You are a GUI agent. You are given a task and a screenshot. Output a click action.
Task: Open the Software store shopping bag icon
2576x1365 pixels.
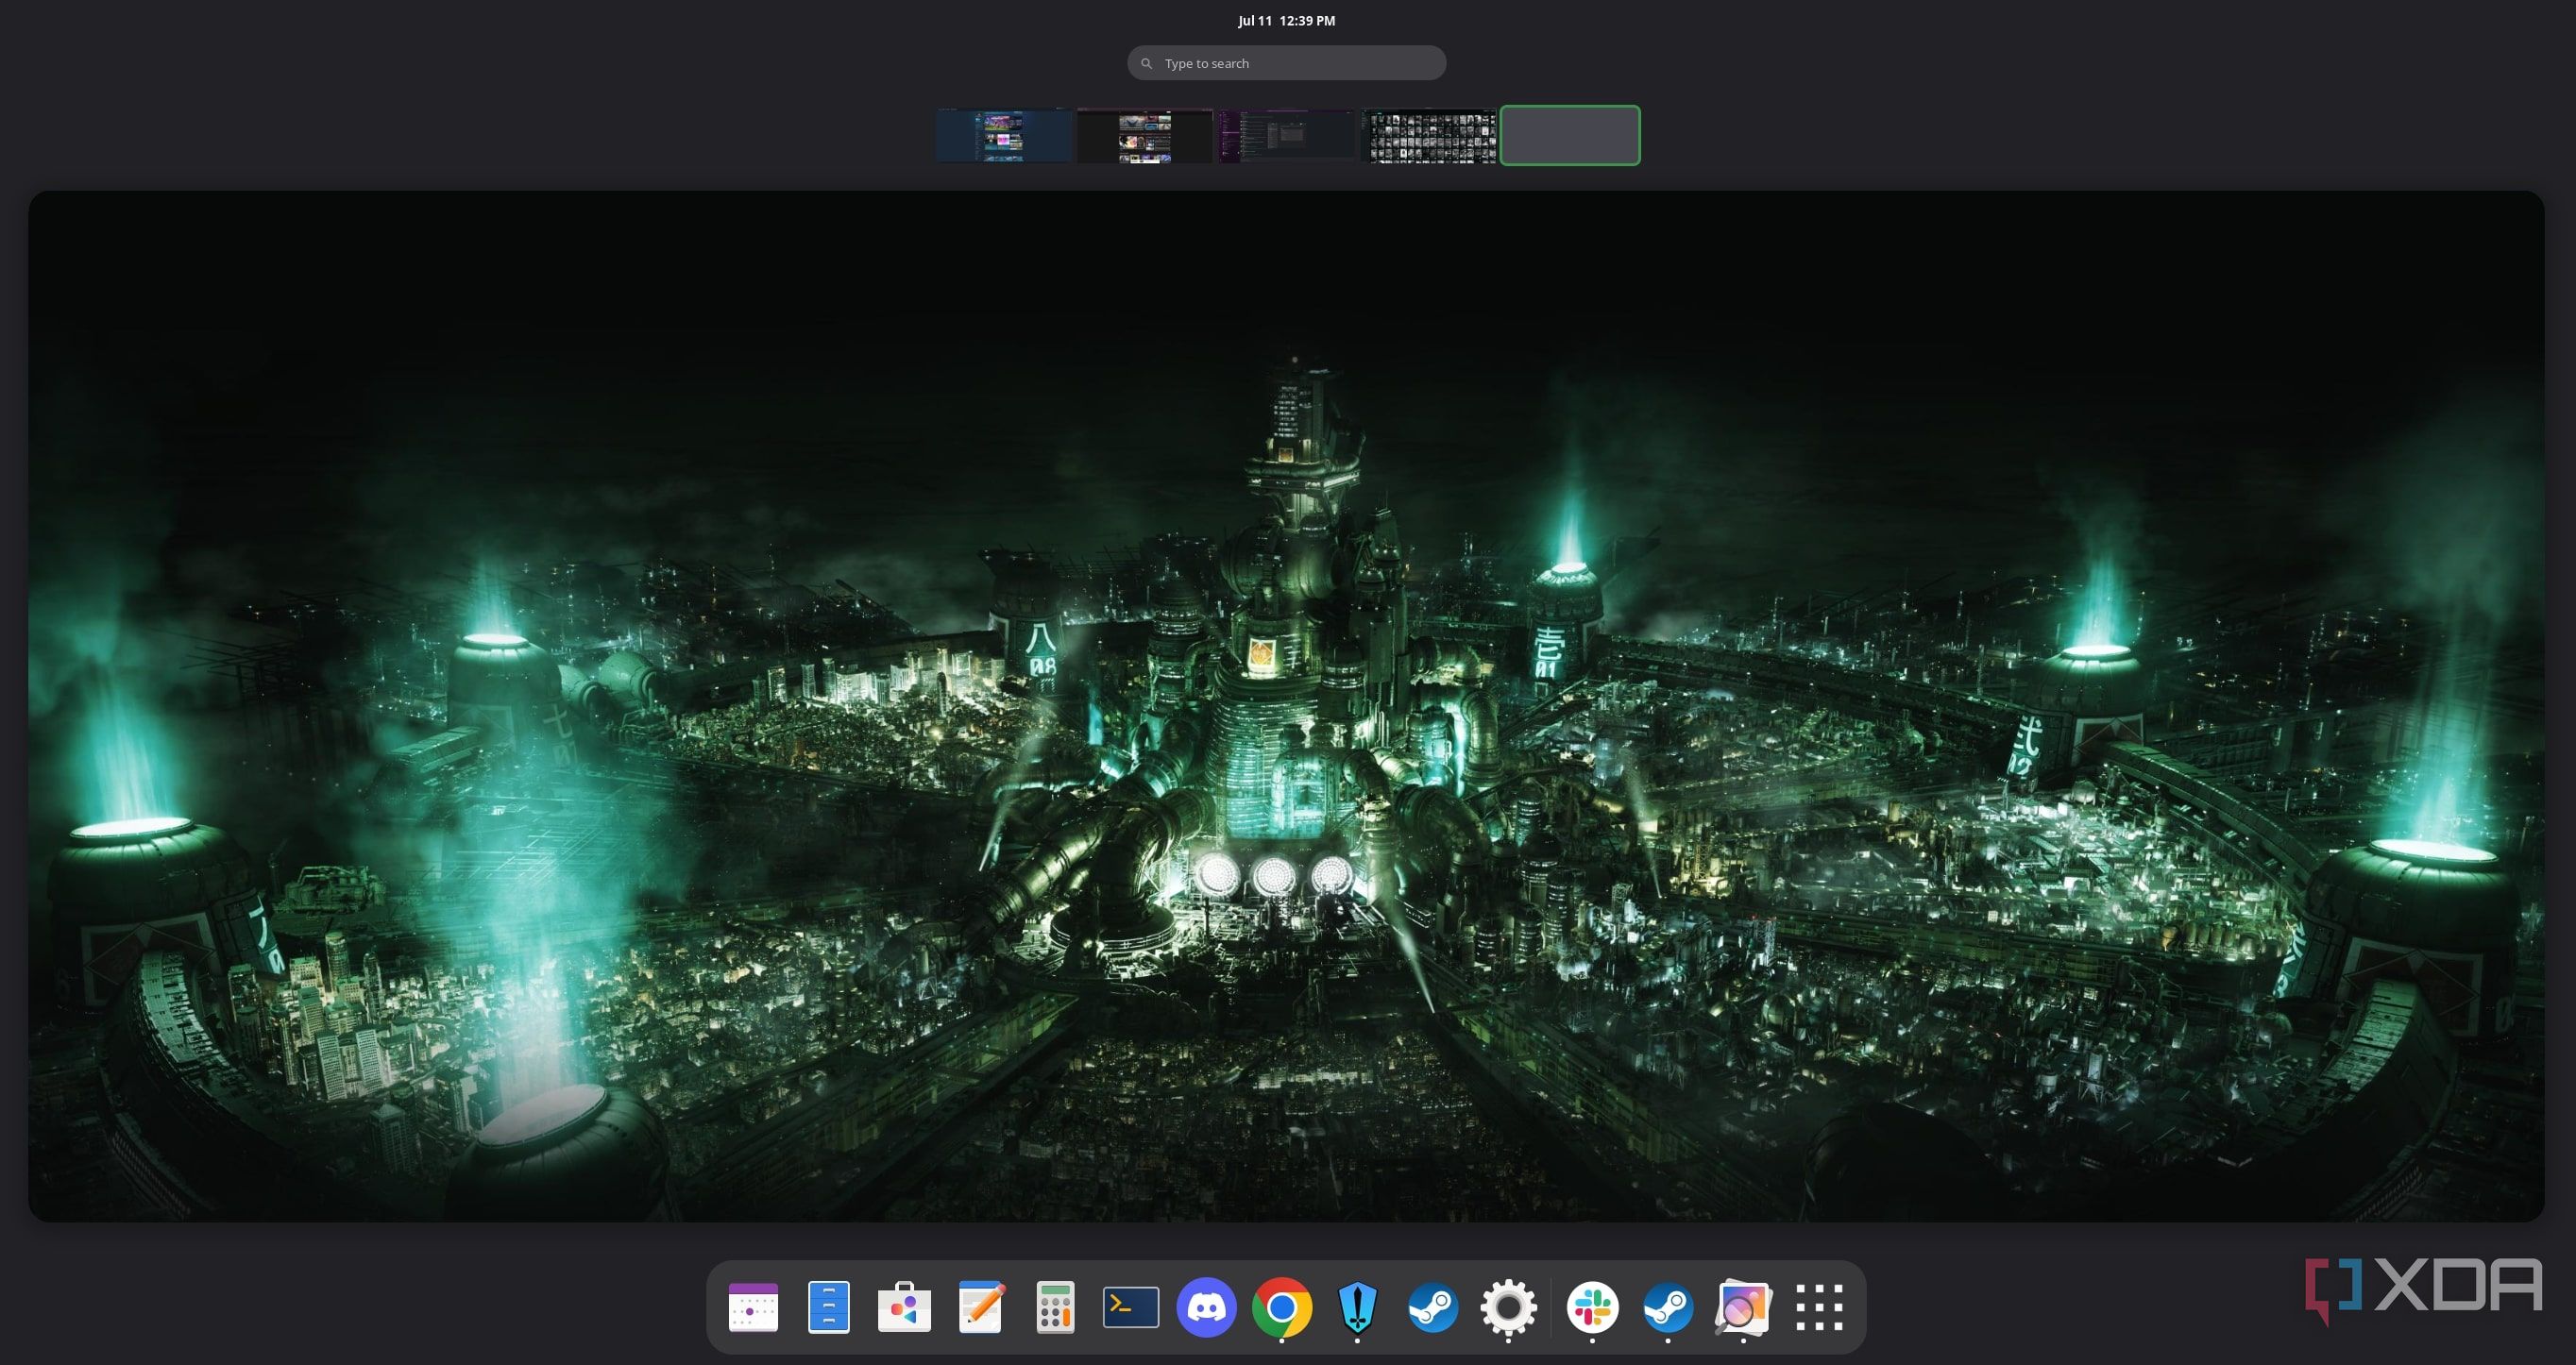(x=904, y=1307)
